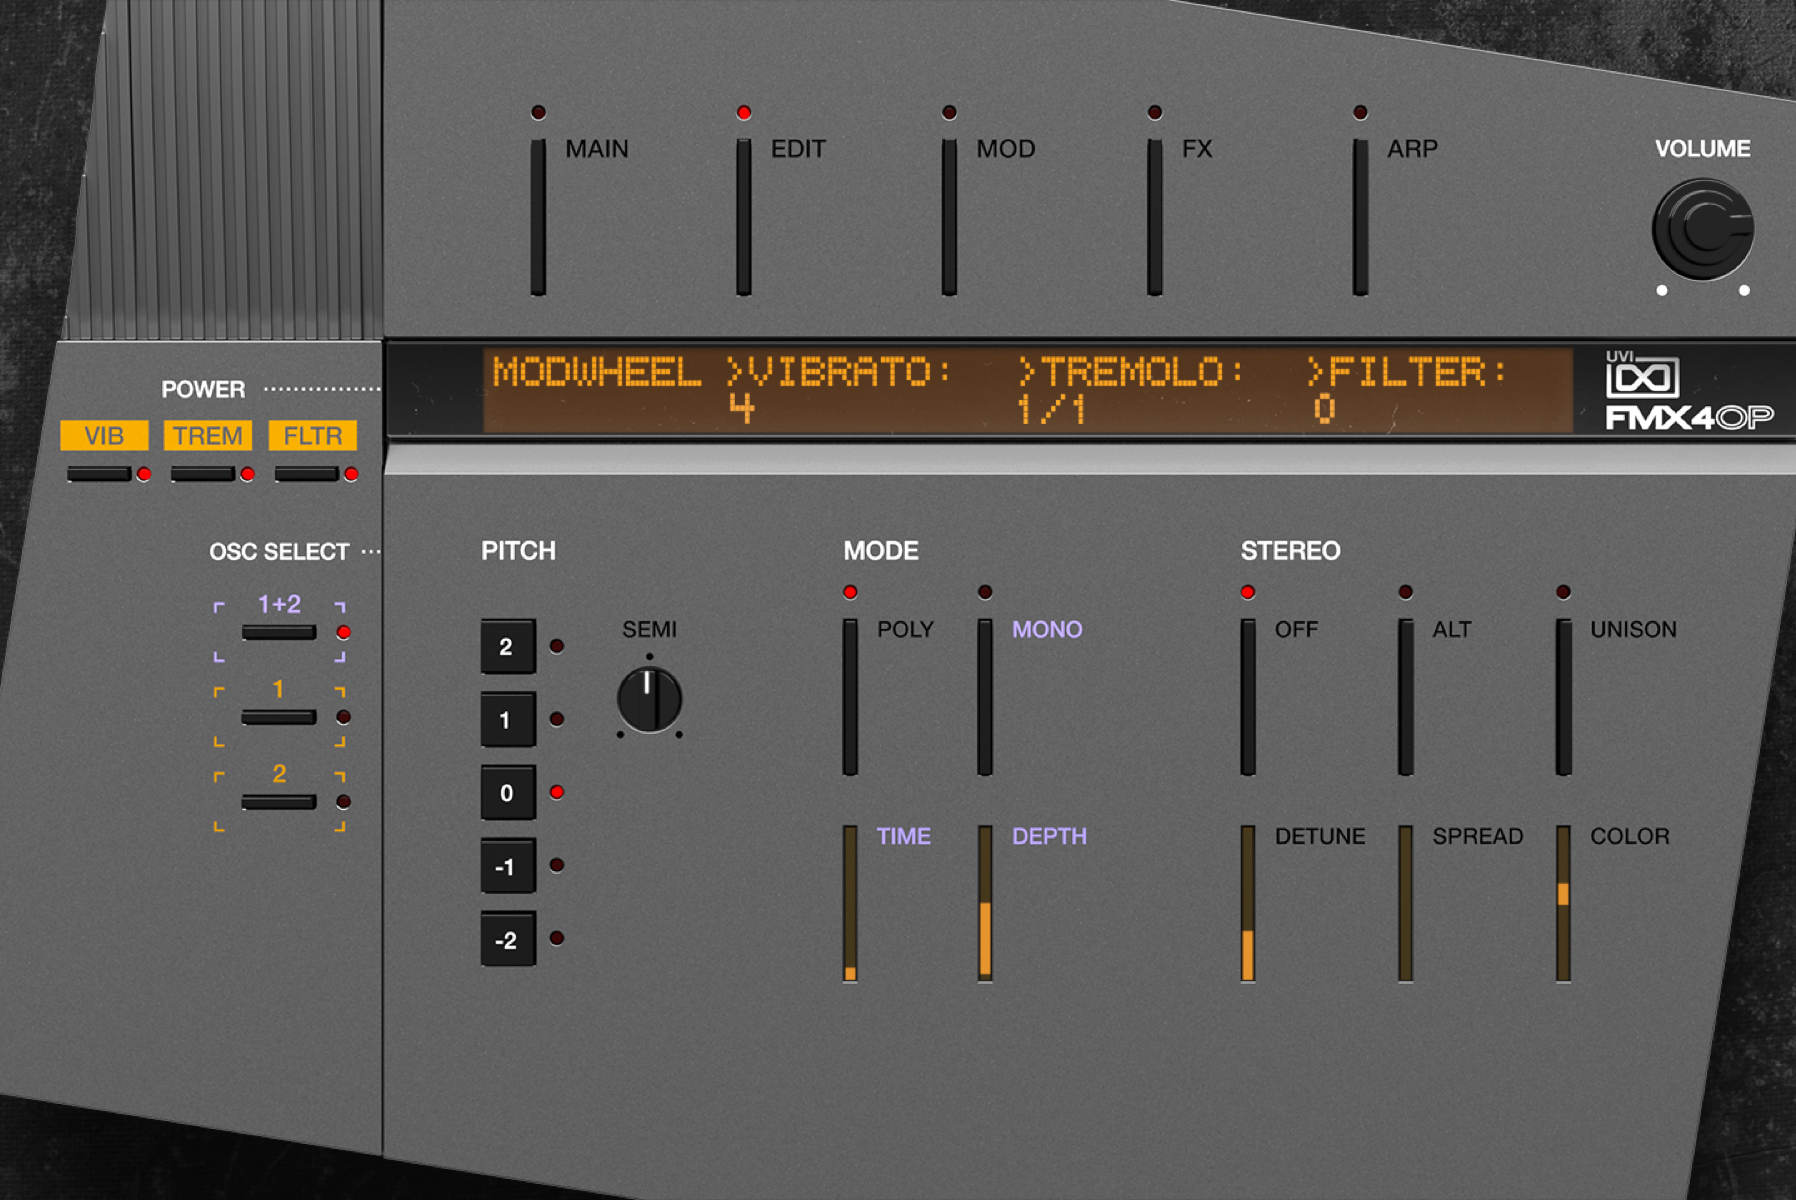Open the EDIT page
Viewport: 1796px width, 1200px height.
[x=744, y=215]
